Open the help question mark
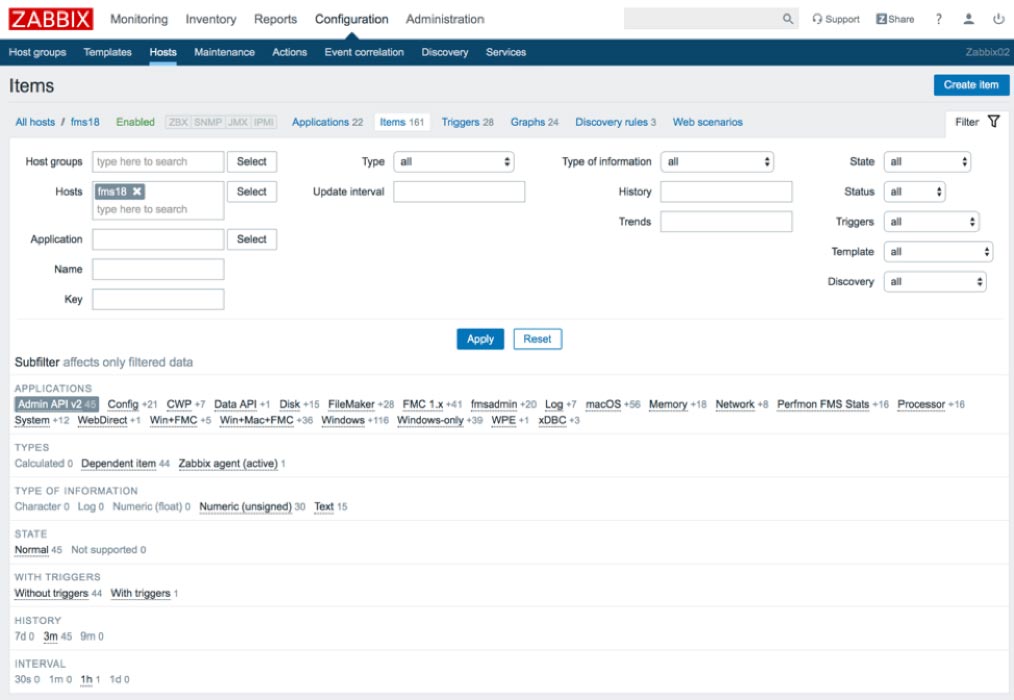1014x700 pixels. (938, 19)
